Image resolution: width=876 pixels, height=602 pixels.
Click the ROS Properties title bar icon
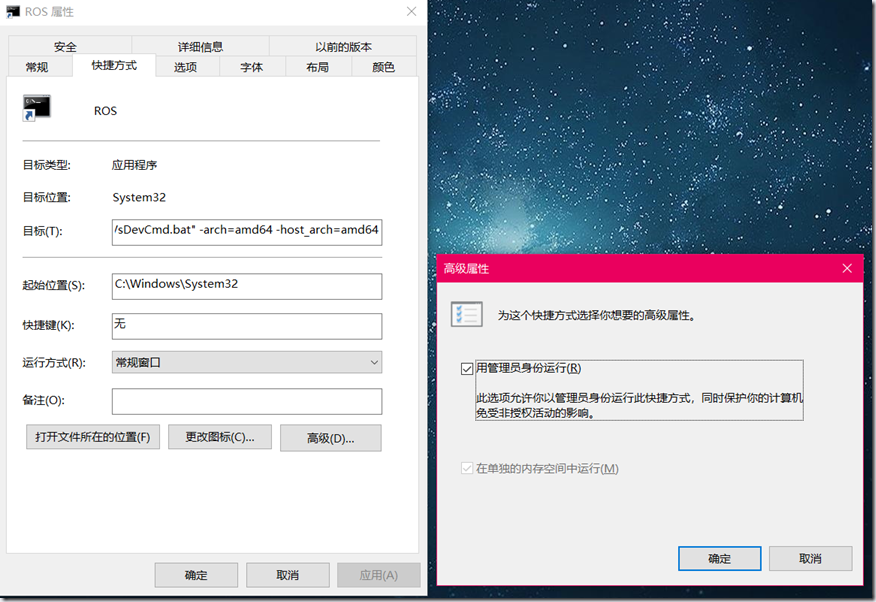coord(13,11)
